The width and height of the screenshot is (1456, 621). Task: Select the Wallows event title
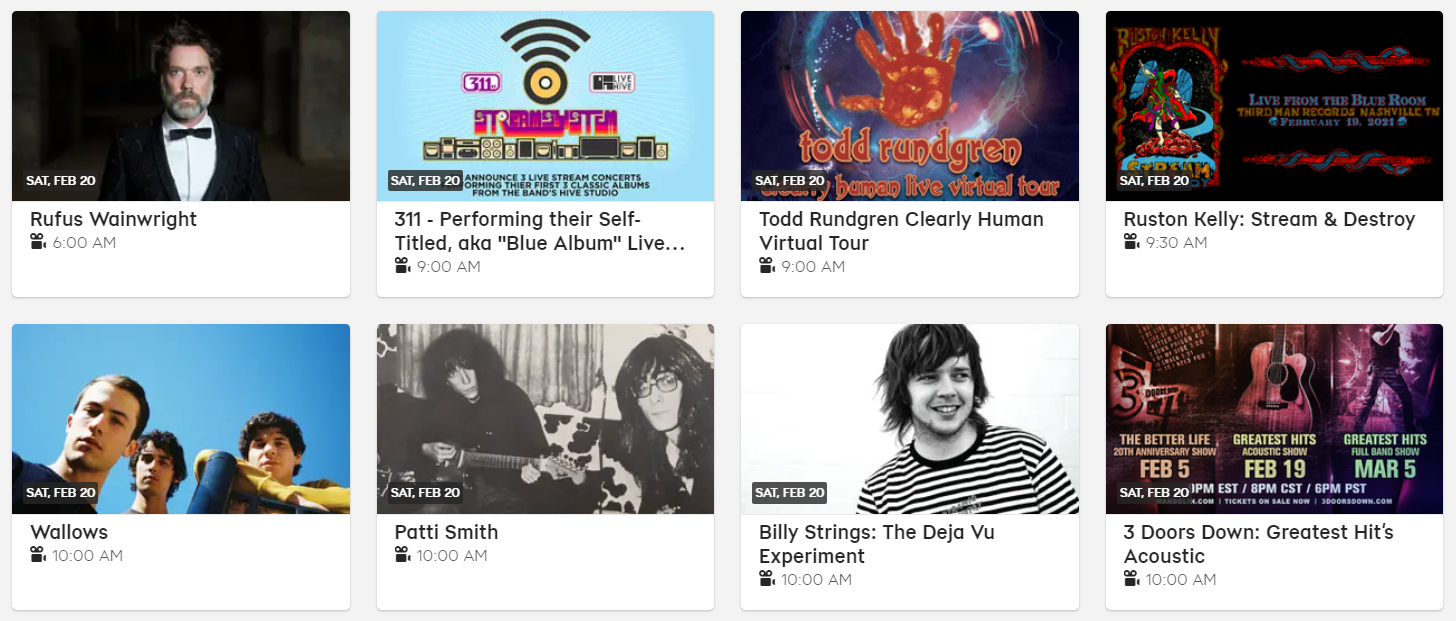coord(69,532)
